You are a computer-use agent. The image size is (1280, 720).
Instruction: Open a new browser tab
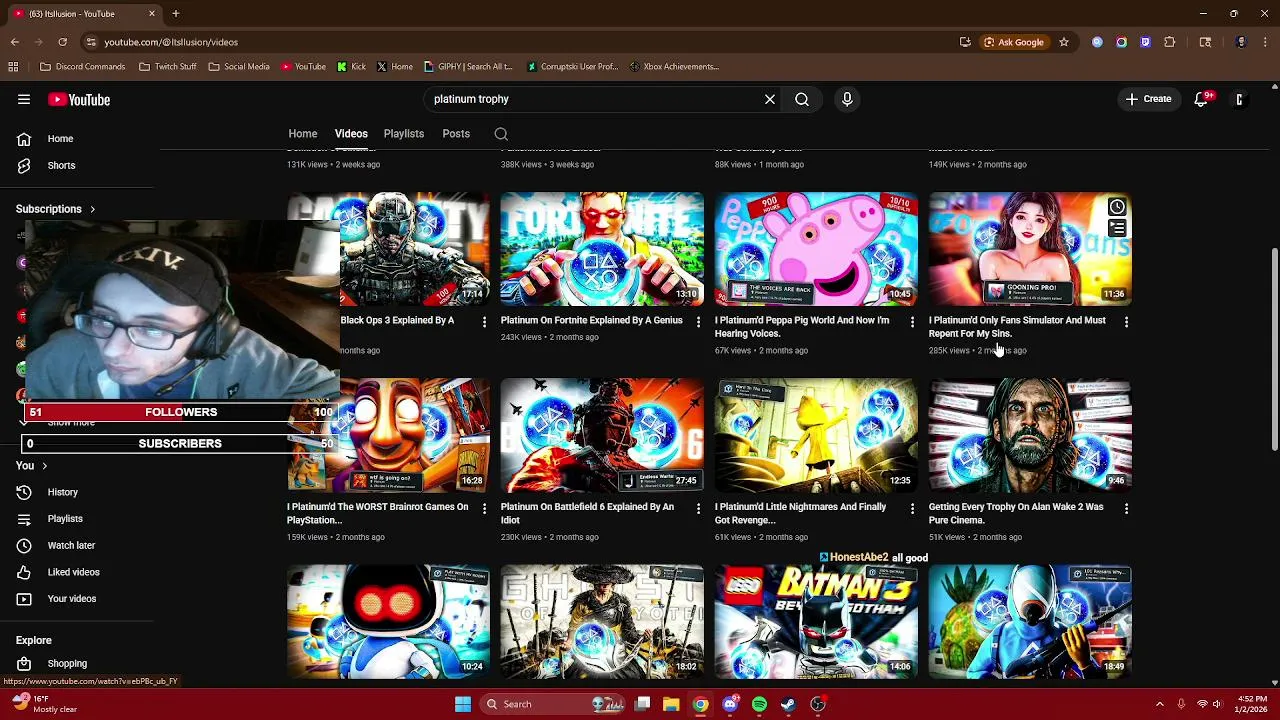[175, 14]
